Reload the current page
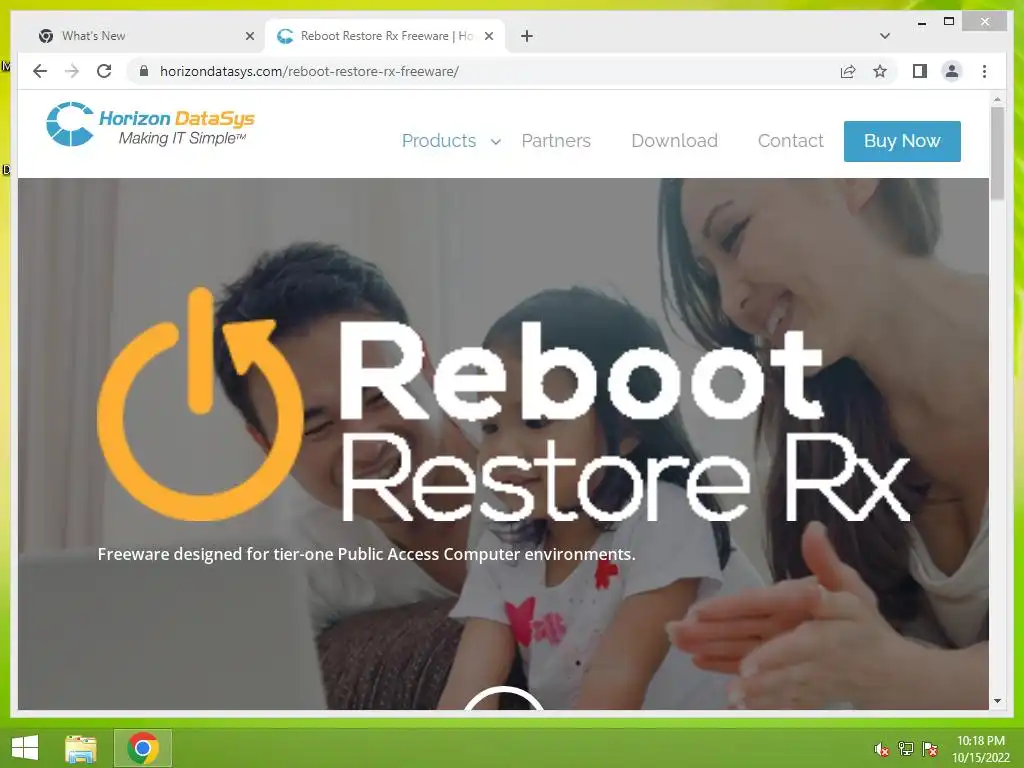 [x=104, y=71]
